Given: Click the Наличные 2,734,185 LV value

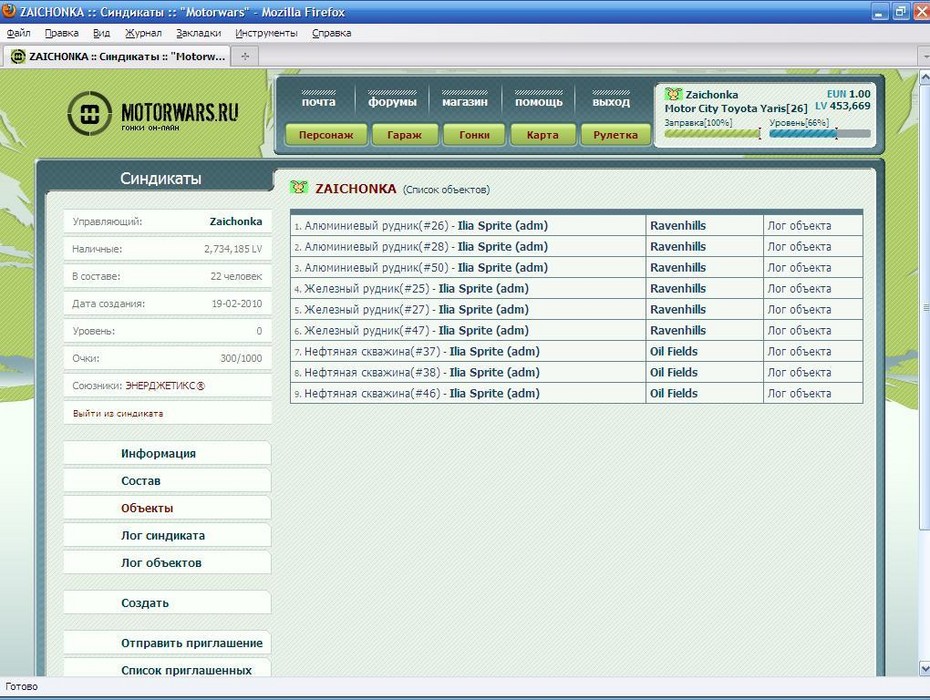Looking at the screenshot, I should (x=233, y=249).
